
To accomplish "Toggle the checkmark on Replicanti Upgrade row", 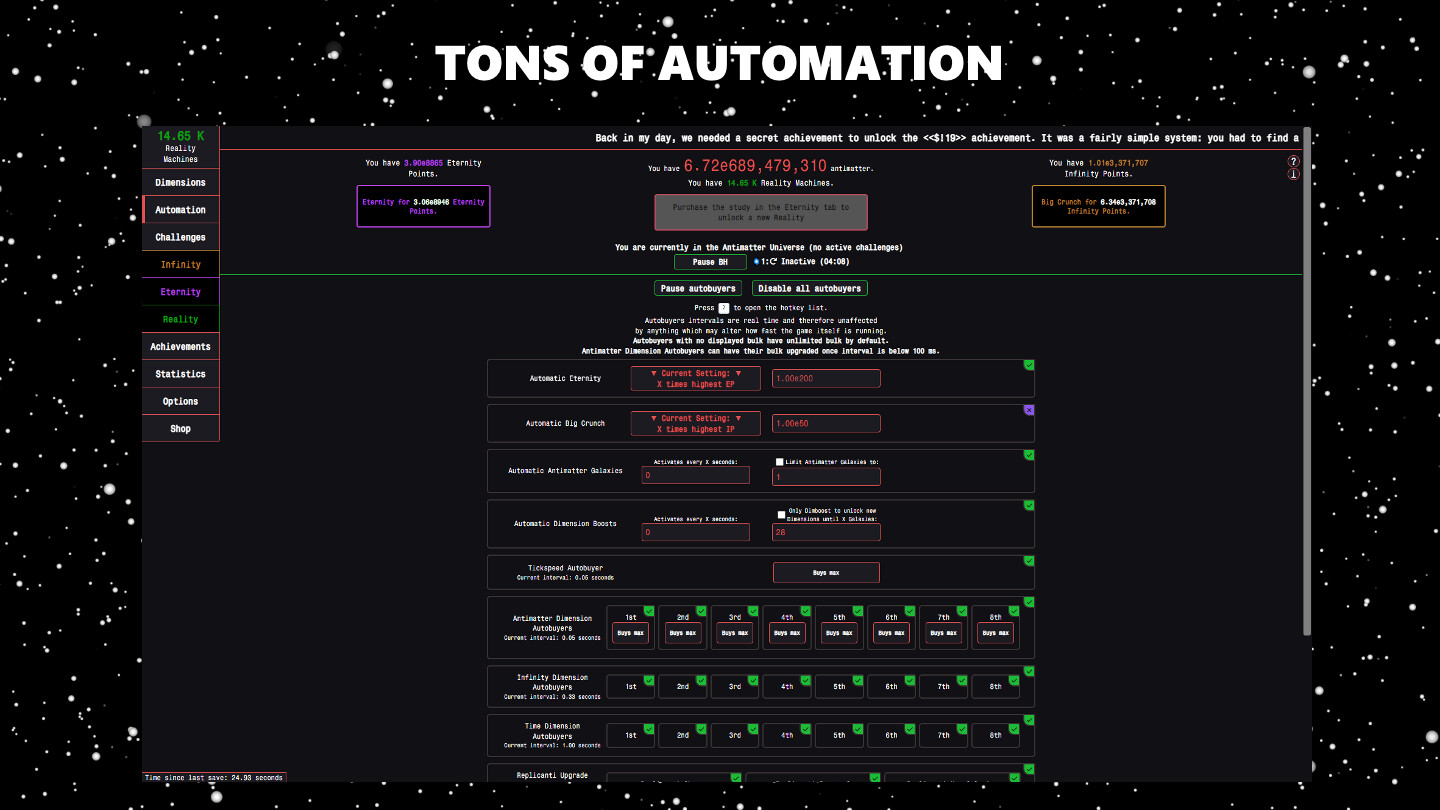I will pyautogui.click(x=1028, y=768).
